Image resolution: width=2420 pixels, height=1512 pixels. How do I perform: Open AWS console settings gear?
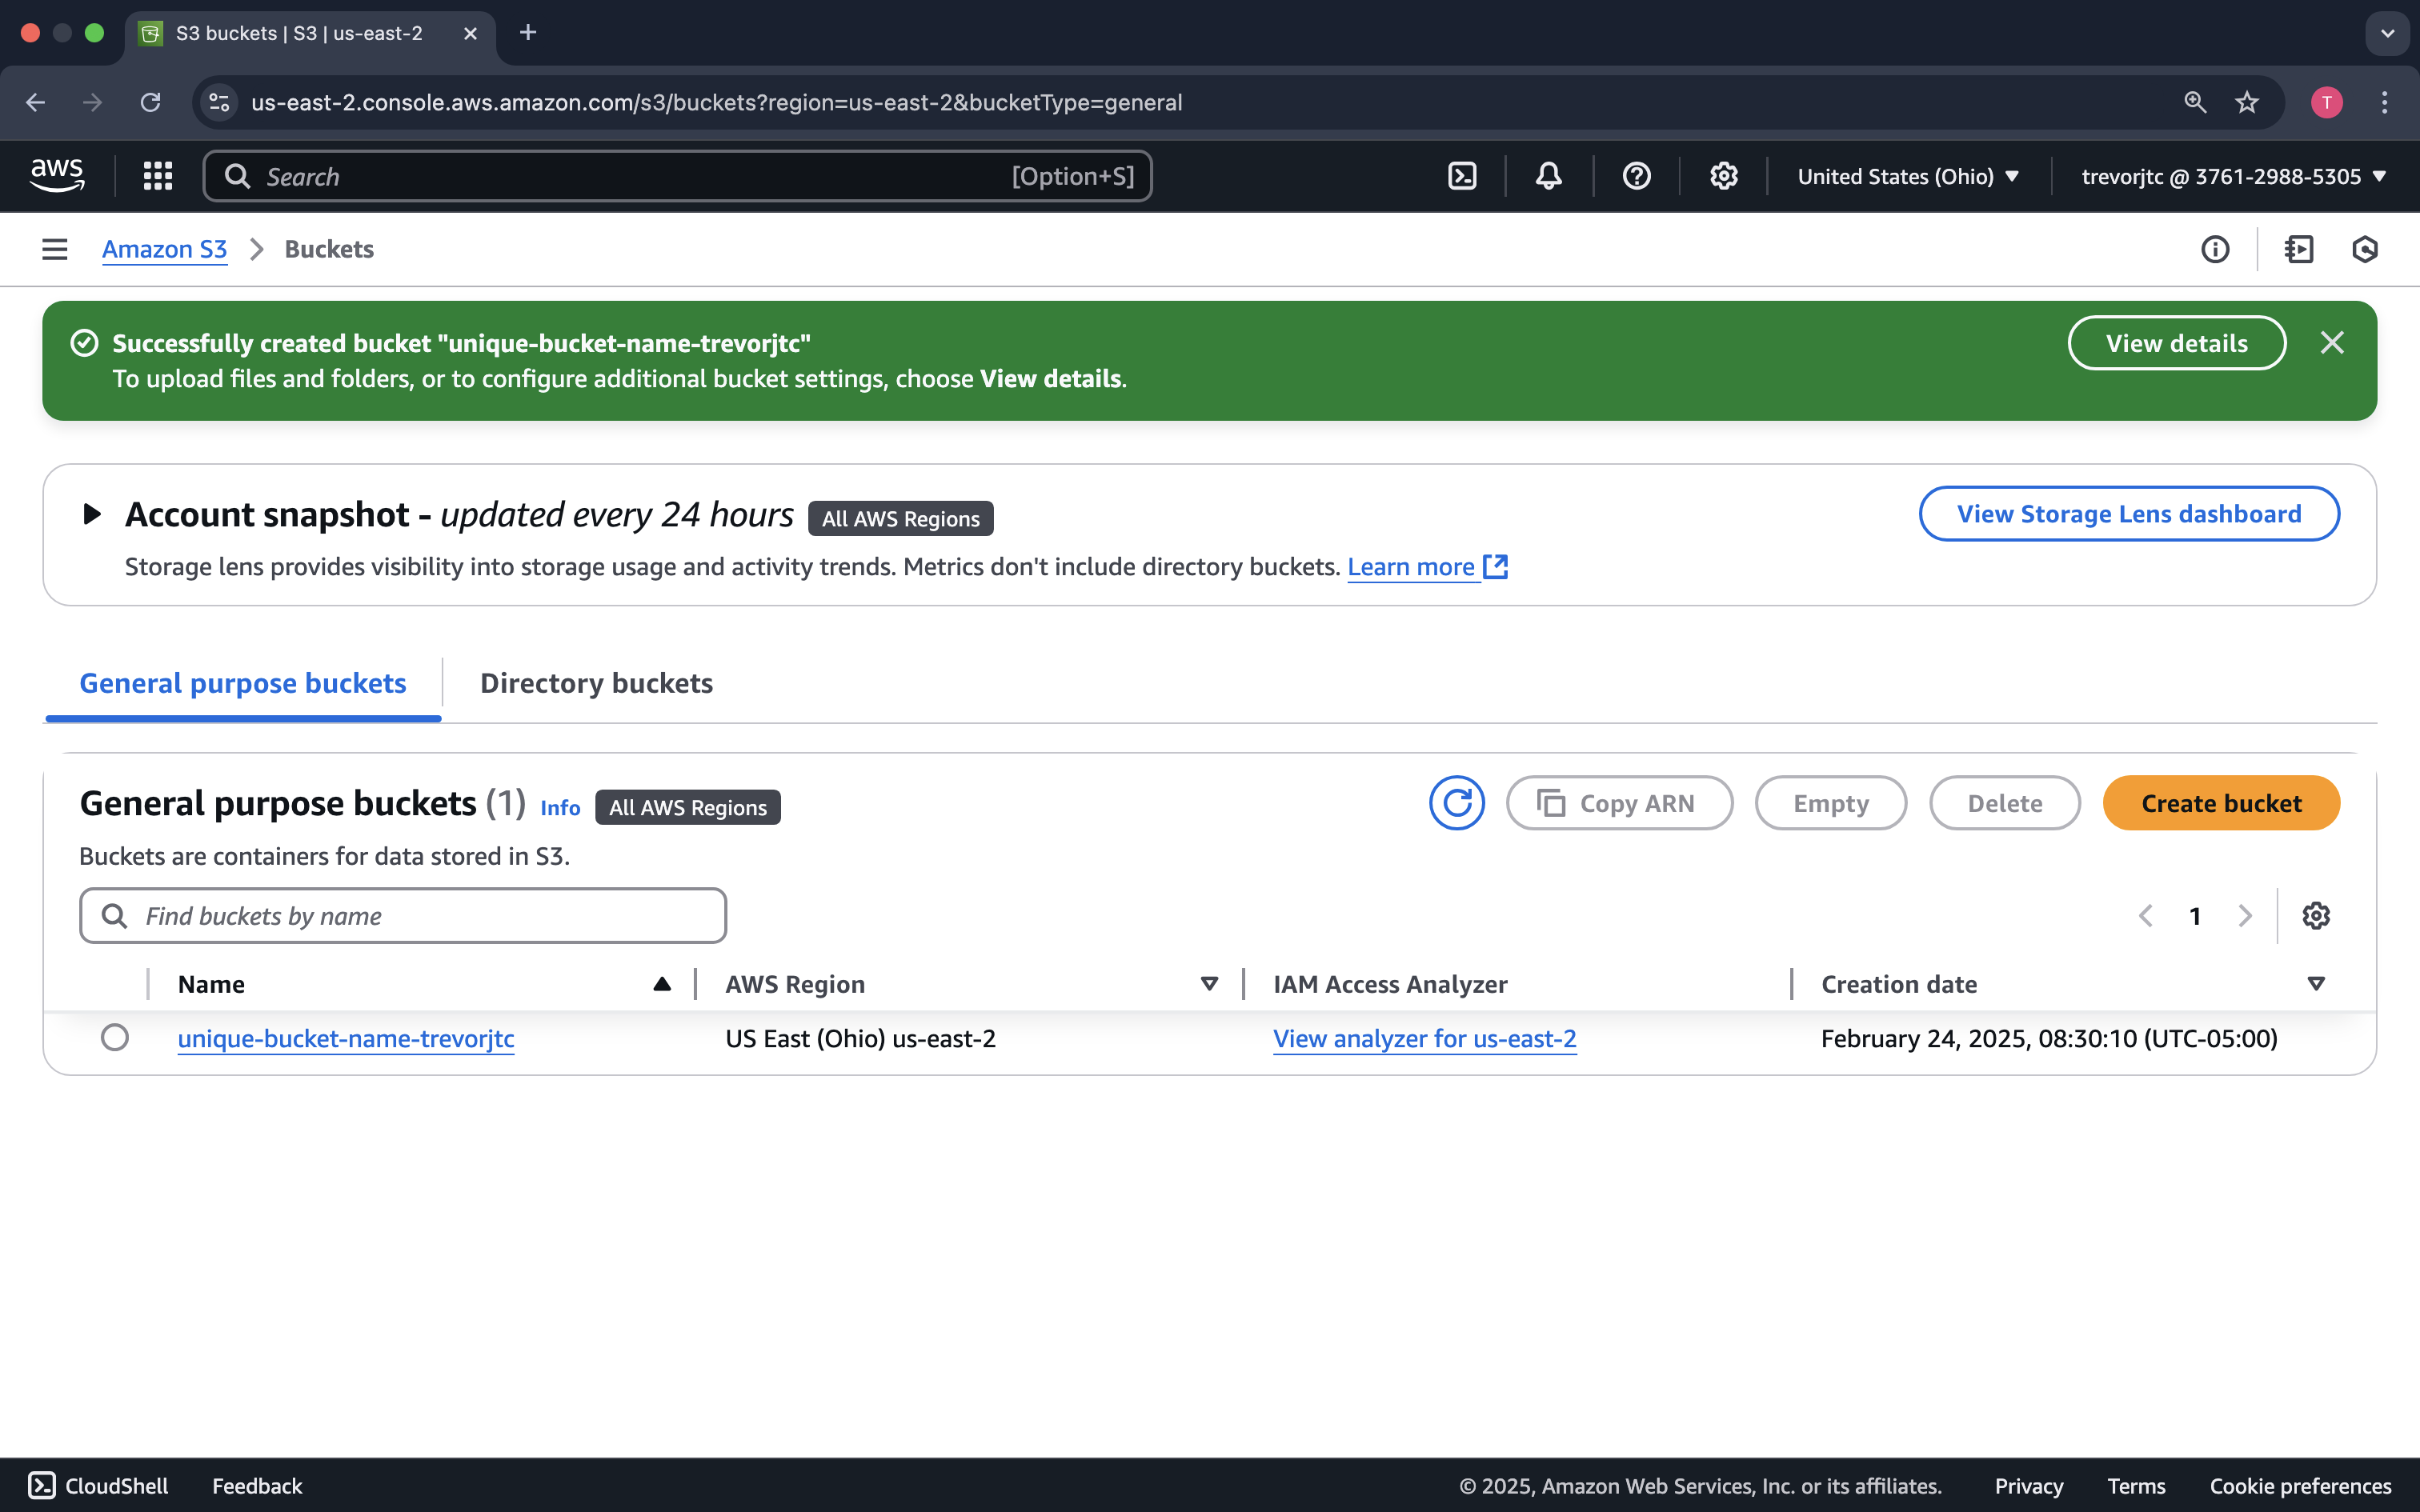pyautogui.click(x=1723, y=175)
